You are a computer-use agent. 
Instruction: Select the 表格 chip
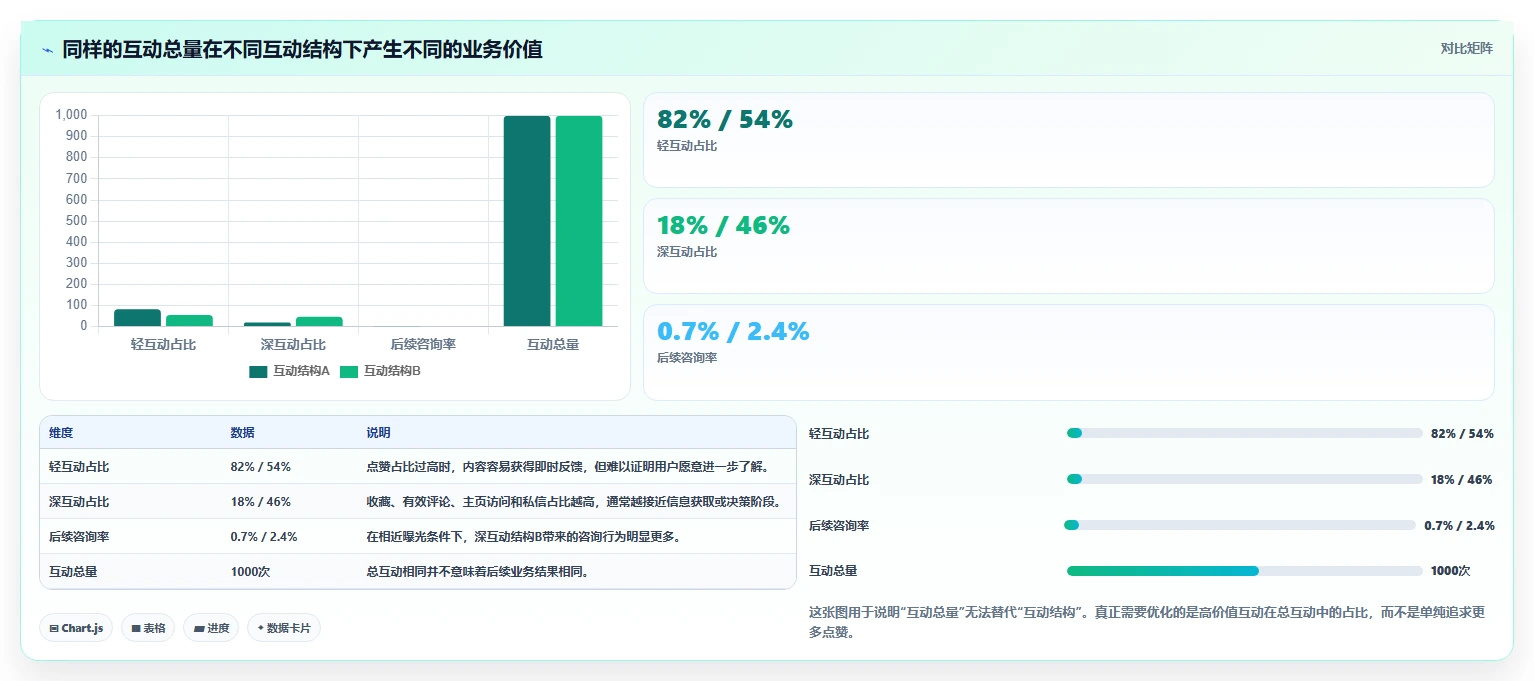tap(148, 628)
